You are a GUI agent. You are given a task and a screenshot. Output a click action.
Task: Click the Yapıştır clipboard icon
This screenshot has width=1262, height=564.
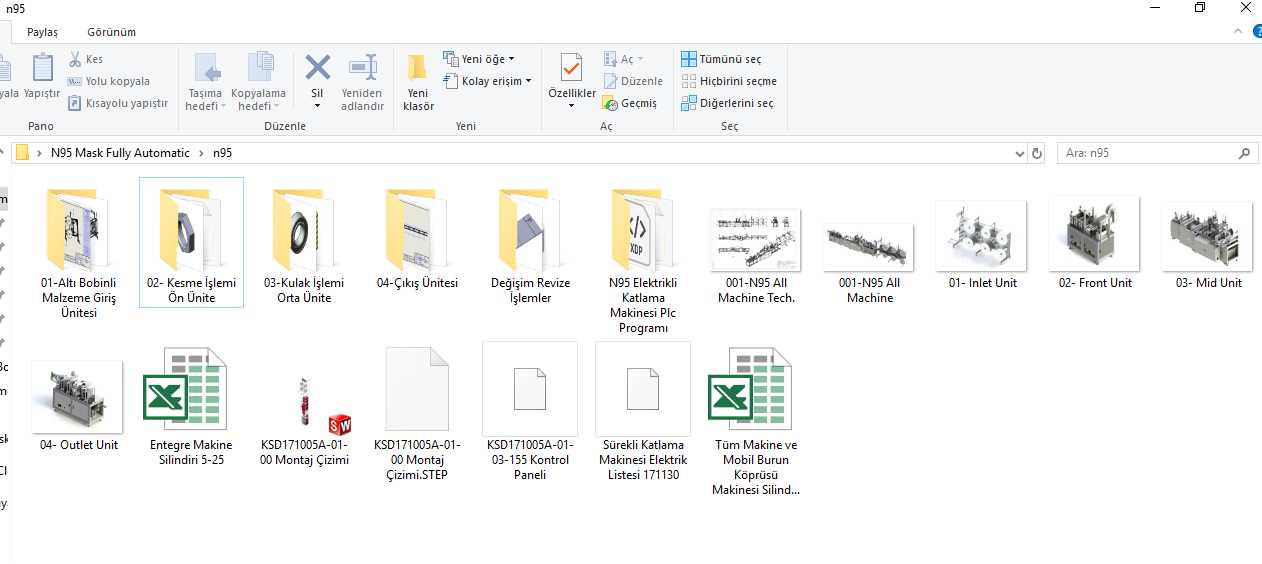pos(42,68)
